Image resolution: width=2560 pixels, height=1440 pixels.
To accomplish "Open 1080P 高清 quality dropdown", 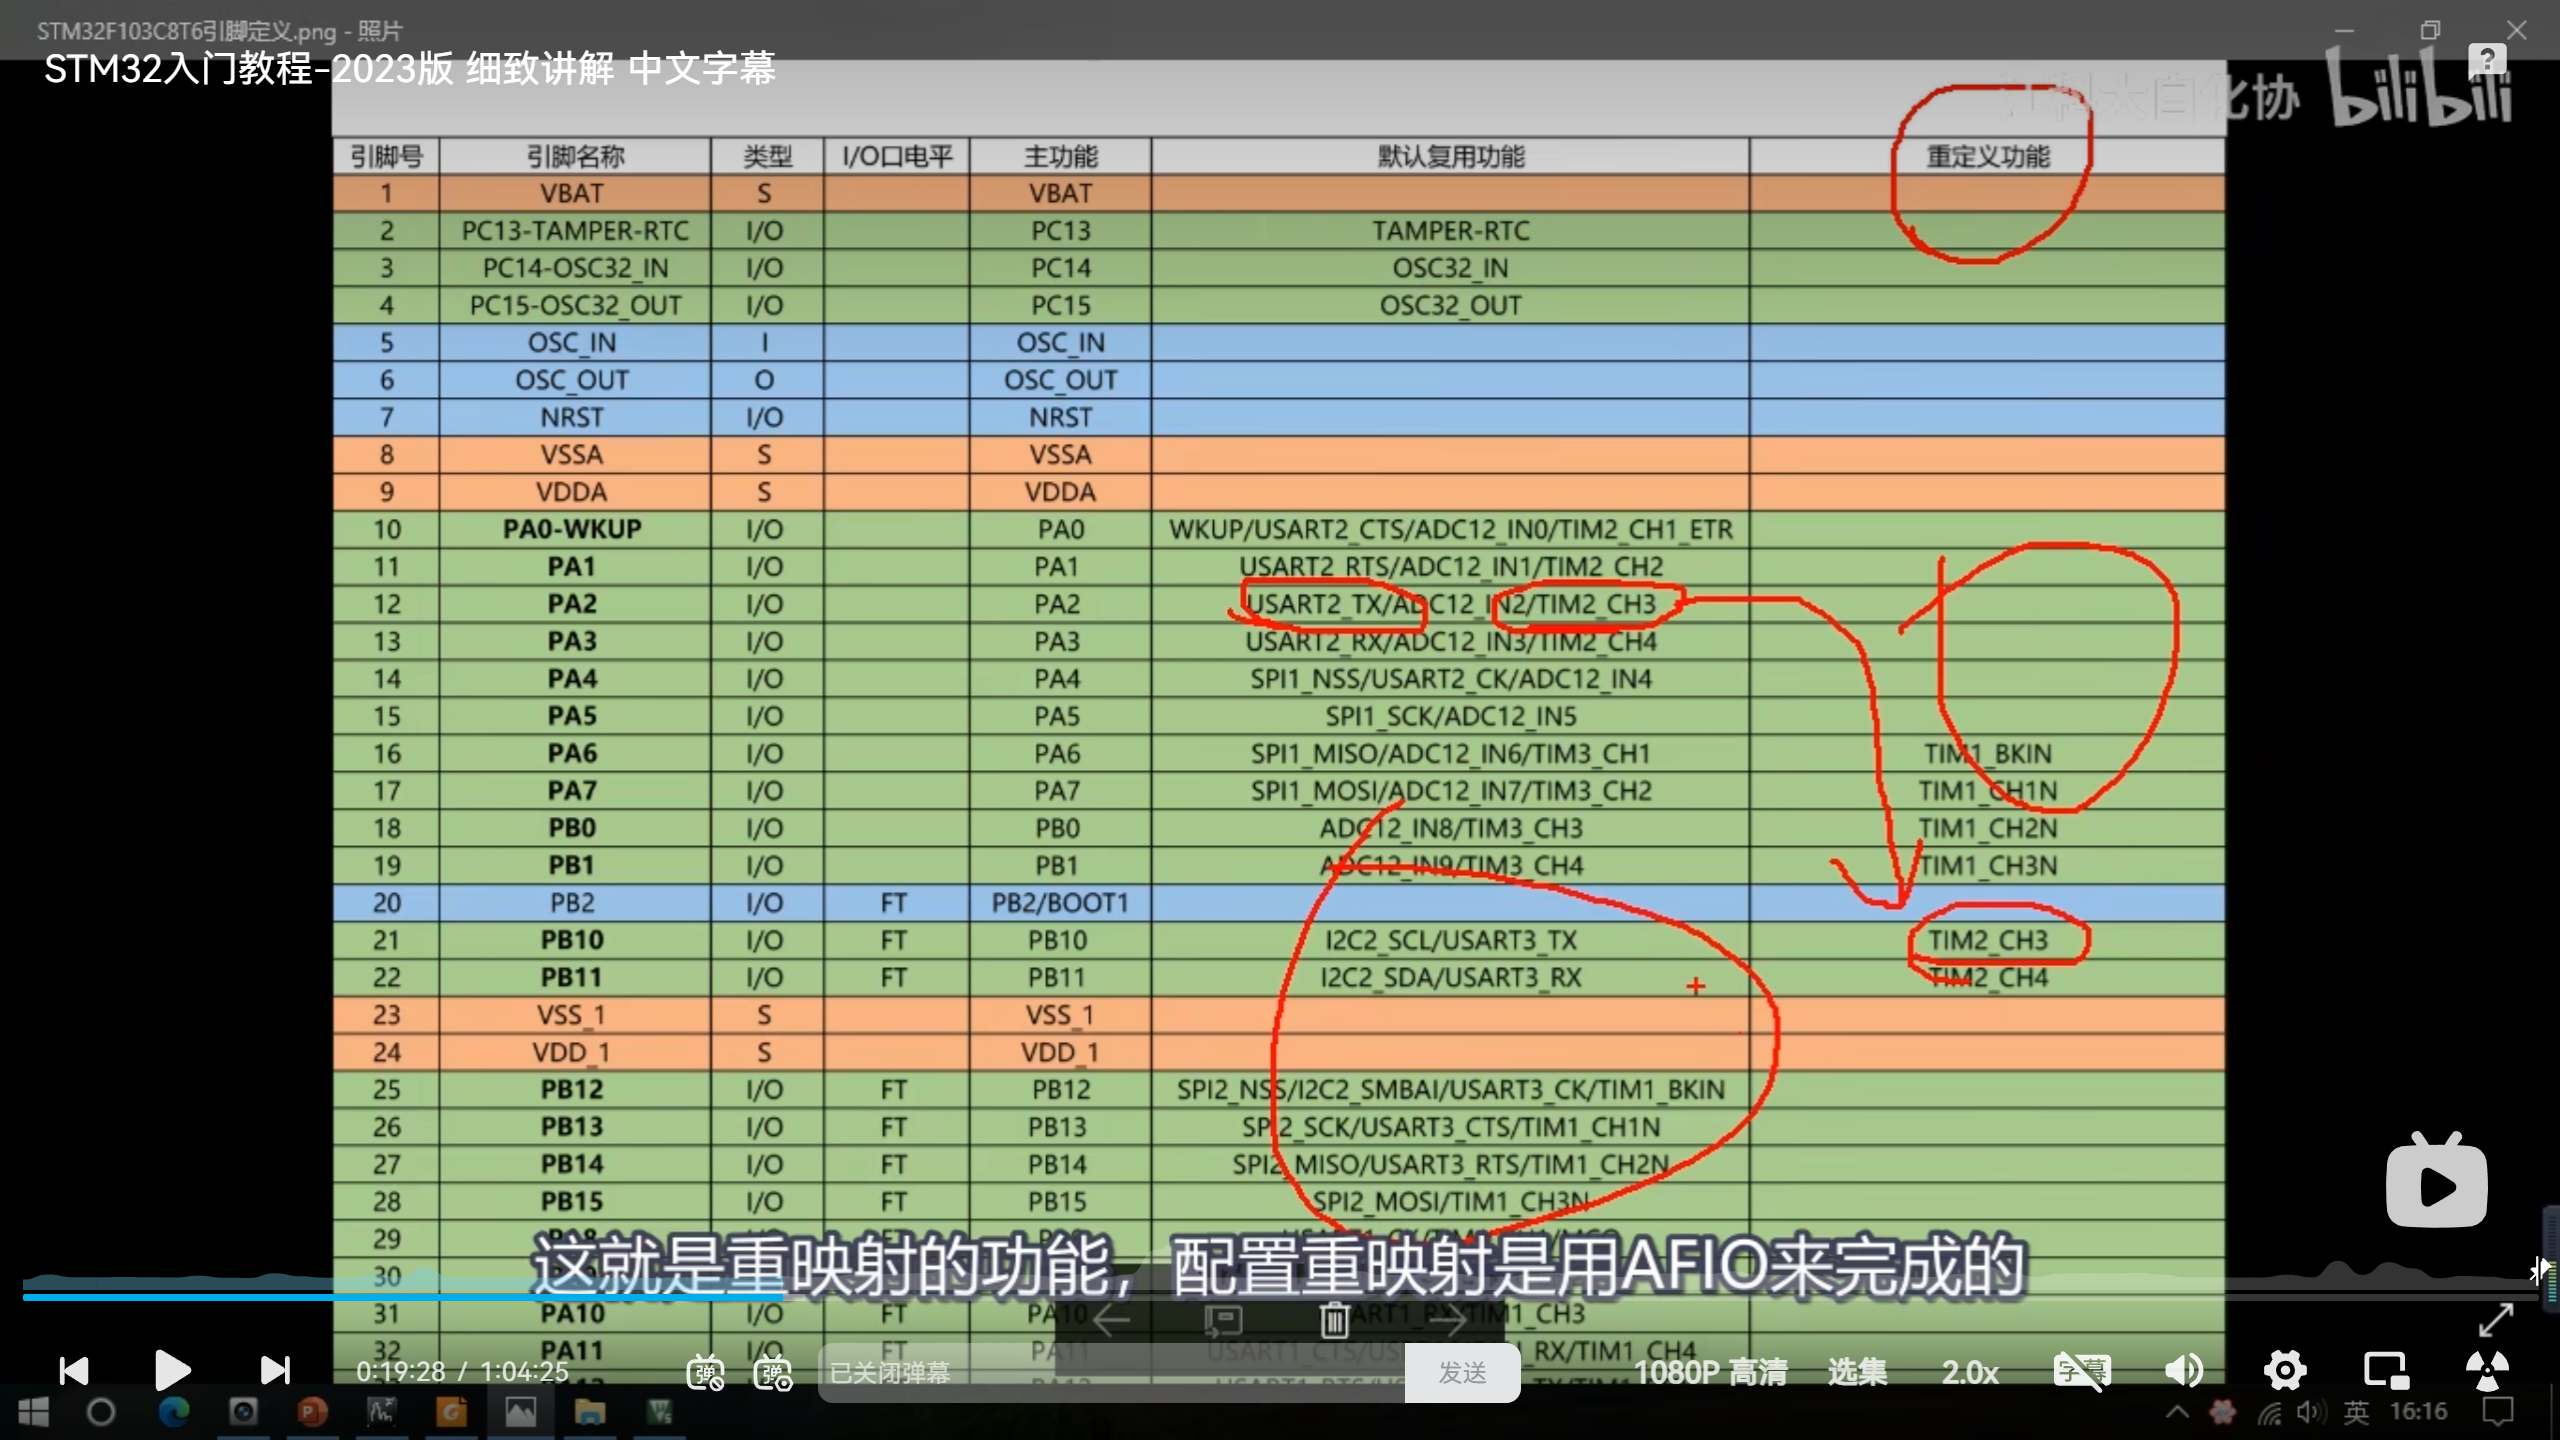I will click(x=1710, y=1372).
